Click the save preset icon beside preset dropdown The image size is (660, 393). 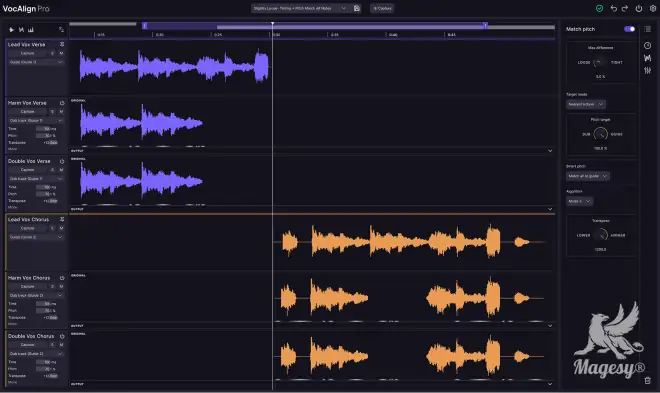click(x=357, y=8)
